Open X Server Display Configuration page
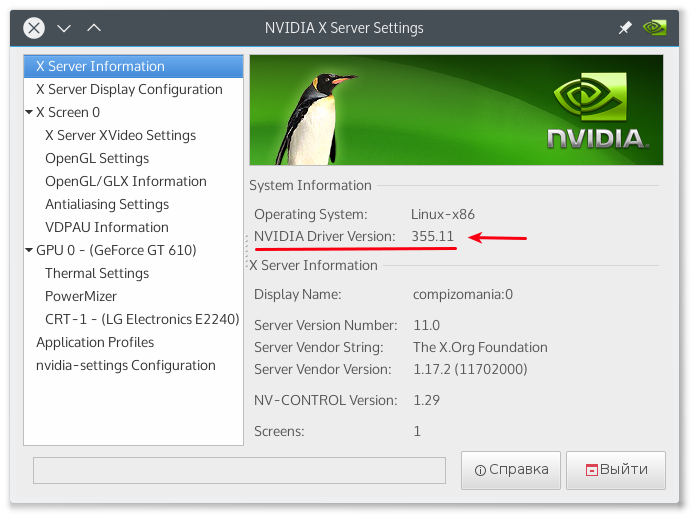695x519 pixels. (129, 90)
